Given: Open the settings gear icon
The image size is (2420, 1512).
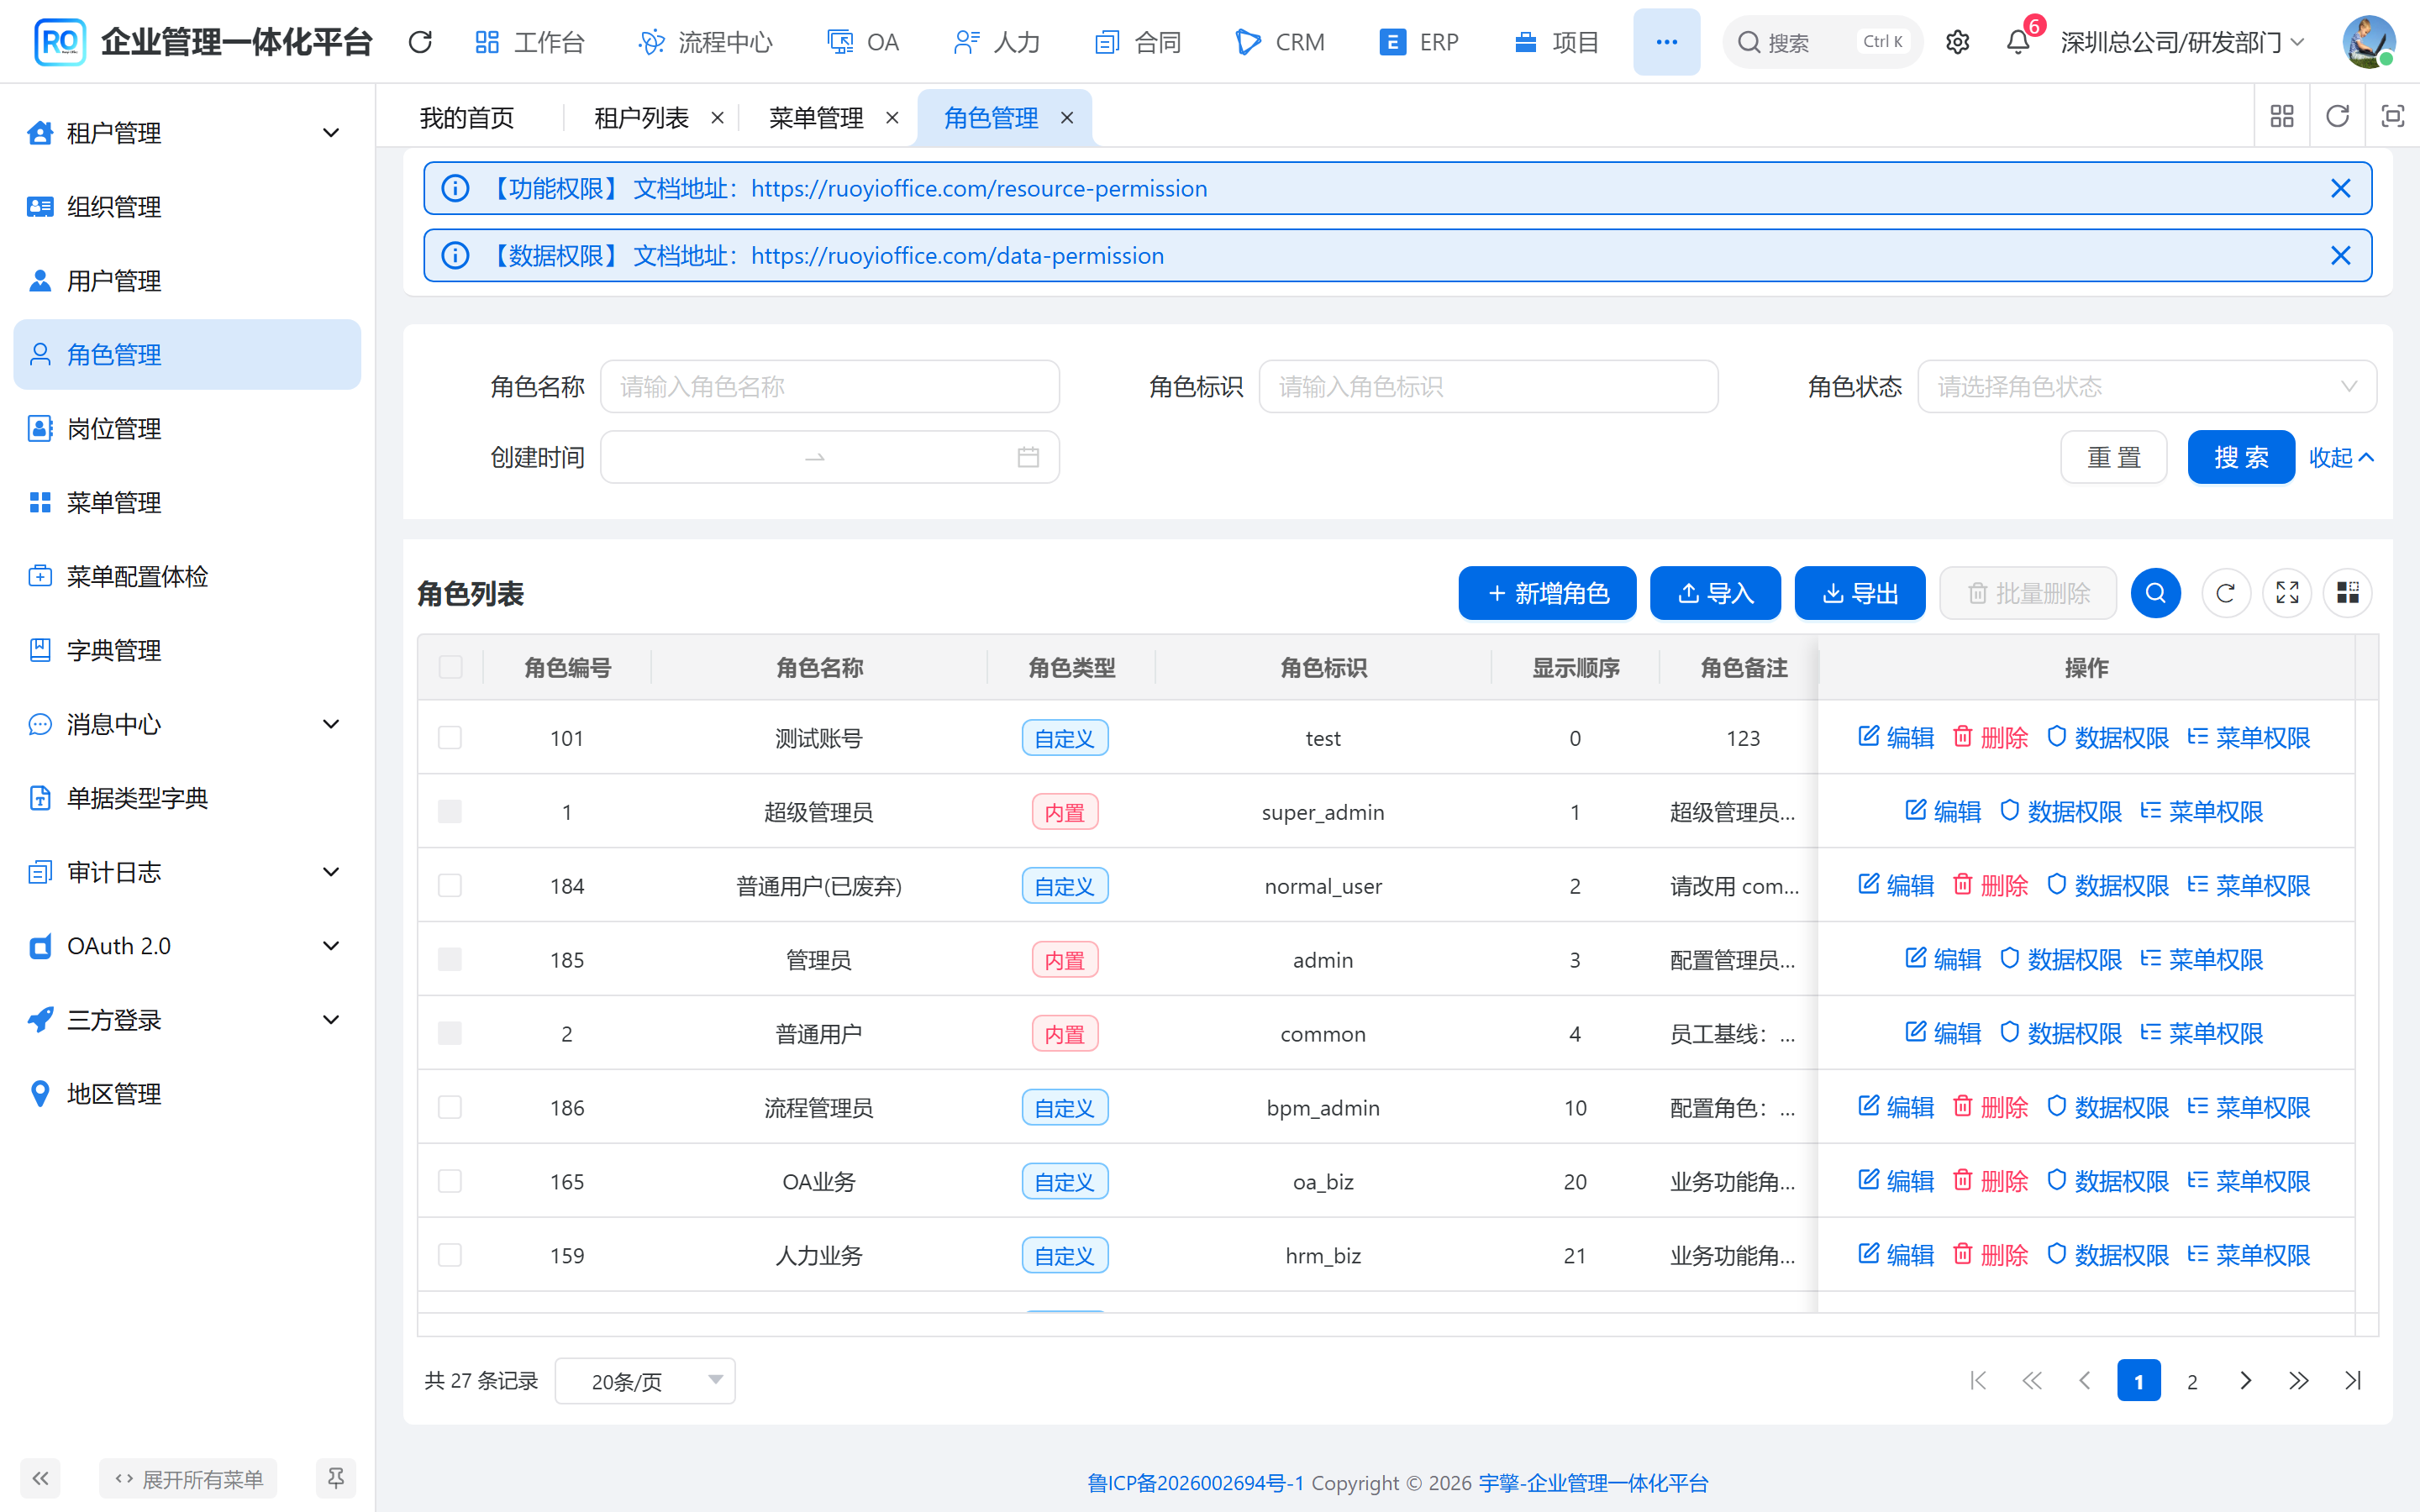Looking at the screenshot, I should pyautogui.click(x=1957, y=42).
